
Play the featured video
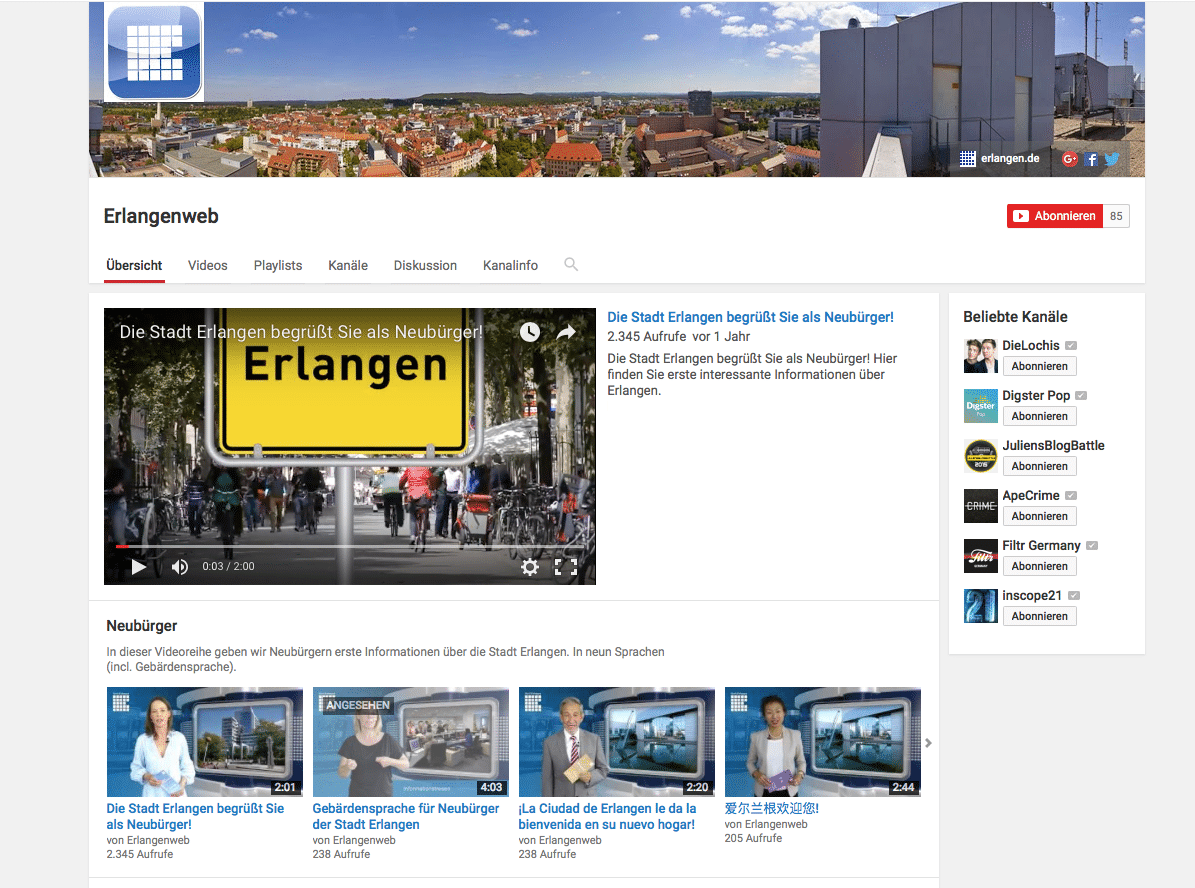coord(138,566)
